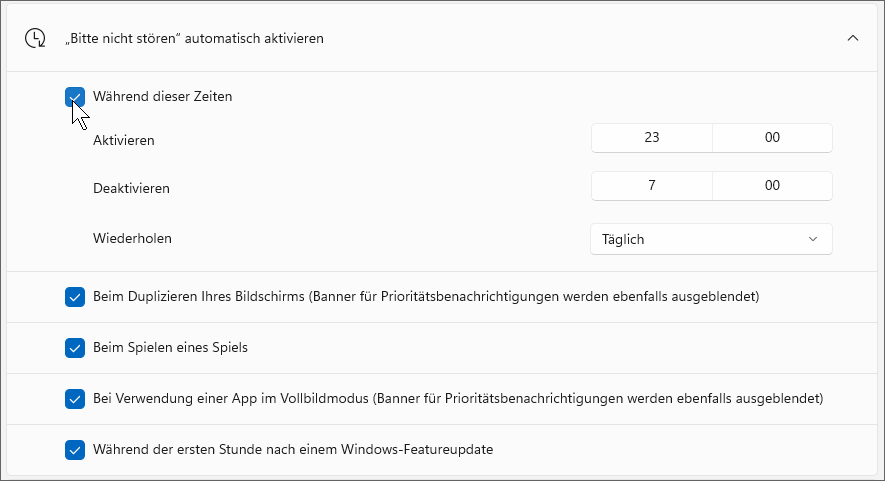
Task: Click the clock icon beside "Bitte nicht stören"
Action: [35, 38]
